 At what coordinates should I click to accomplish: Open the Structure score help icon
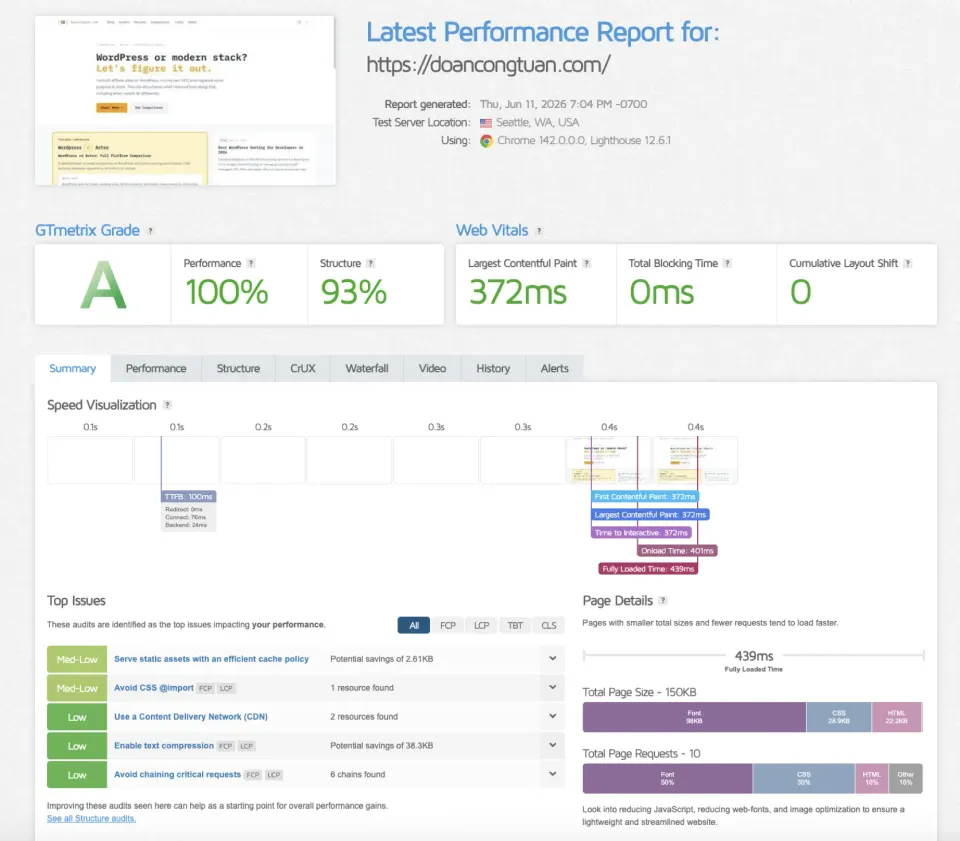370,263
